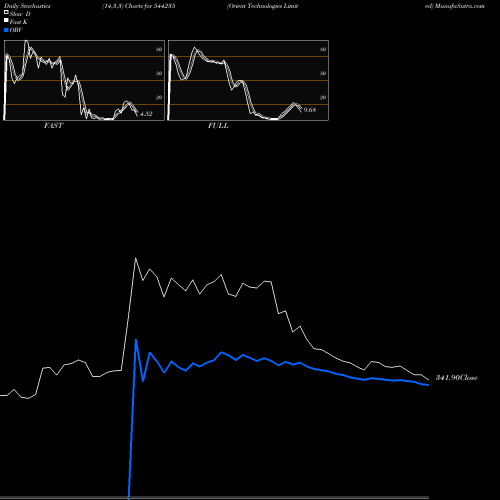Image resolution: width=500 pixels, height=500 pixels.
Task: Click the 341.90Close price label
Action: pyautogui.click(x=457, y=377)
